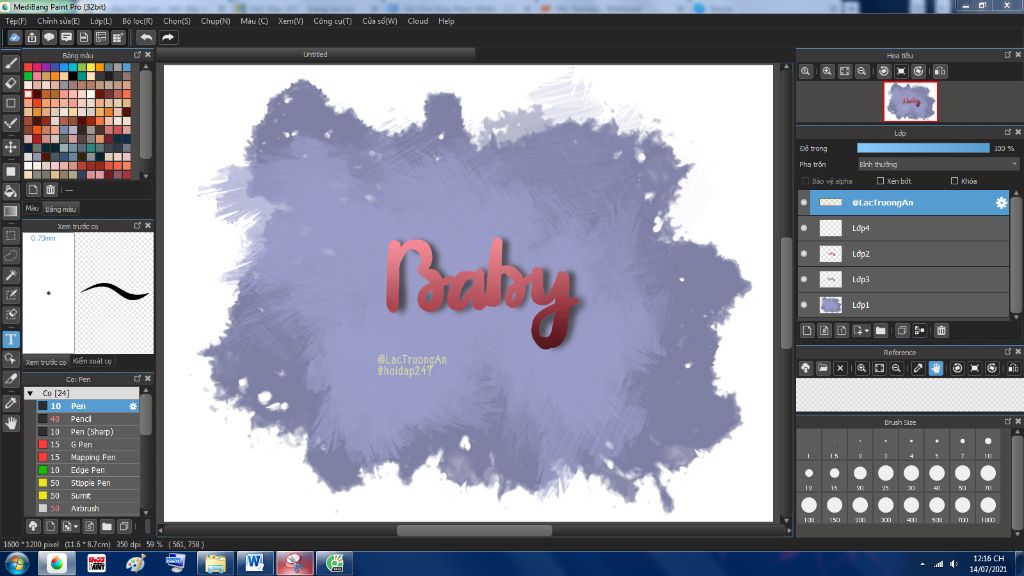Open the Cloud menu
Image resolution: width=1024 pixels, height=576 pixels.
[418, 21]
